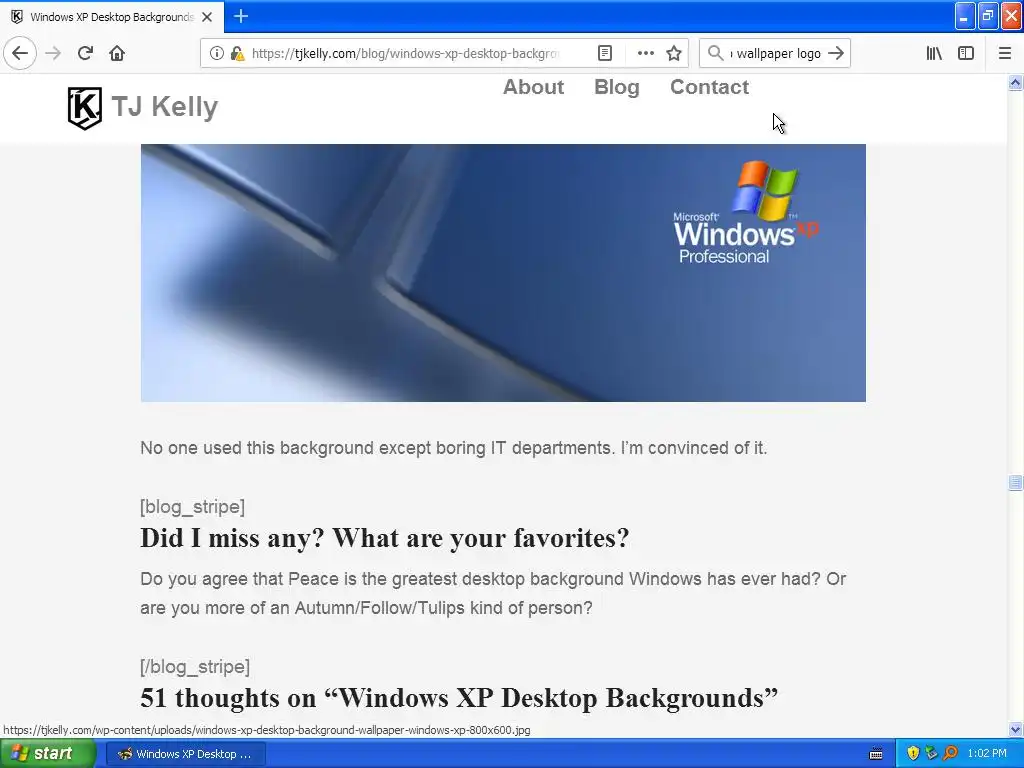Click the tjkelly.com address bar URL

405,54
